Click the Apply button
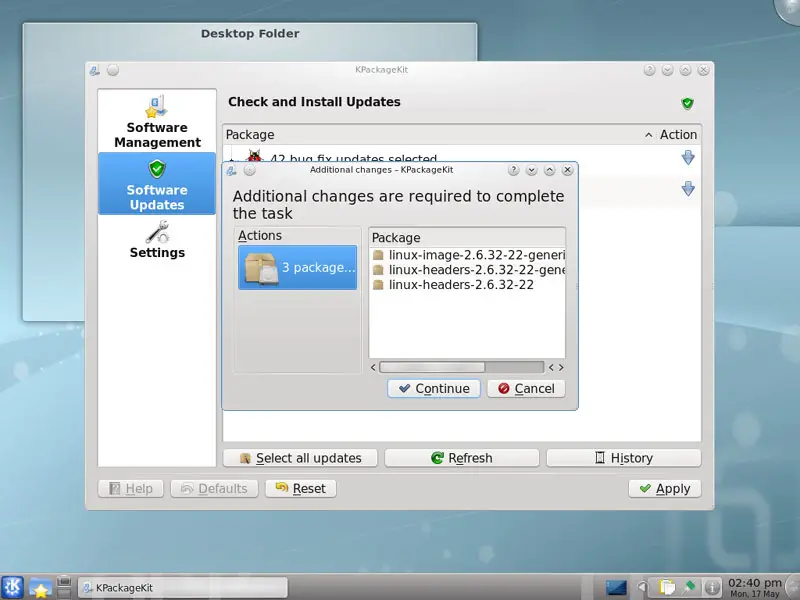This screenshot has height=600, width=800. point(665,489)
